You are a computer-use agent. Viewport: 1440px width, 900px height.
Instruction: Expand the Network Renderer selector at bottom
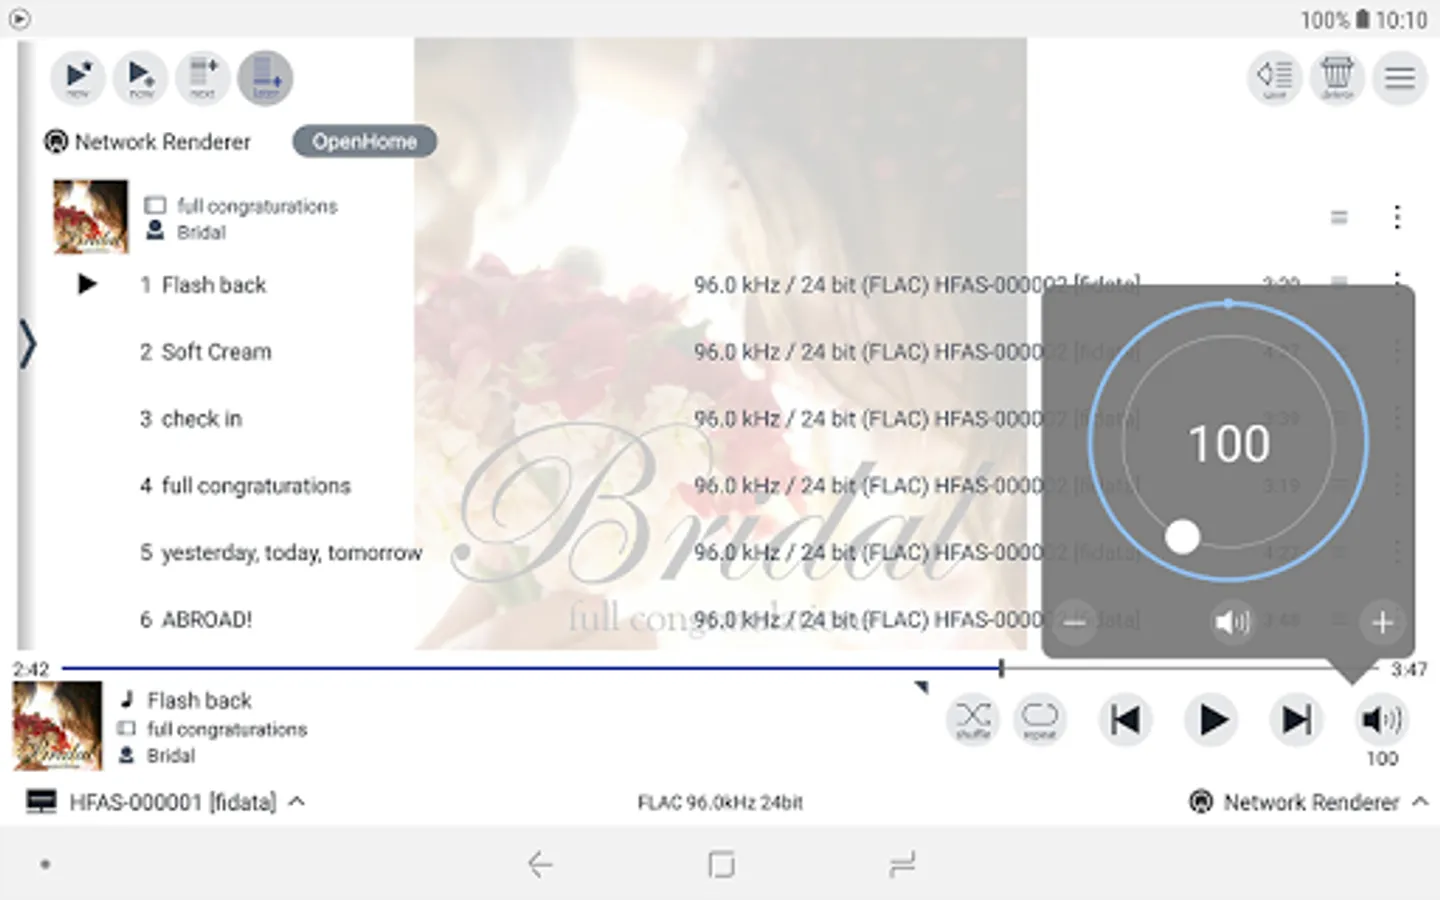click(1309, 802)
